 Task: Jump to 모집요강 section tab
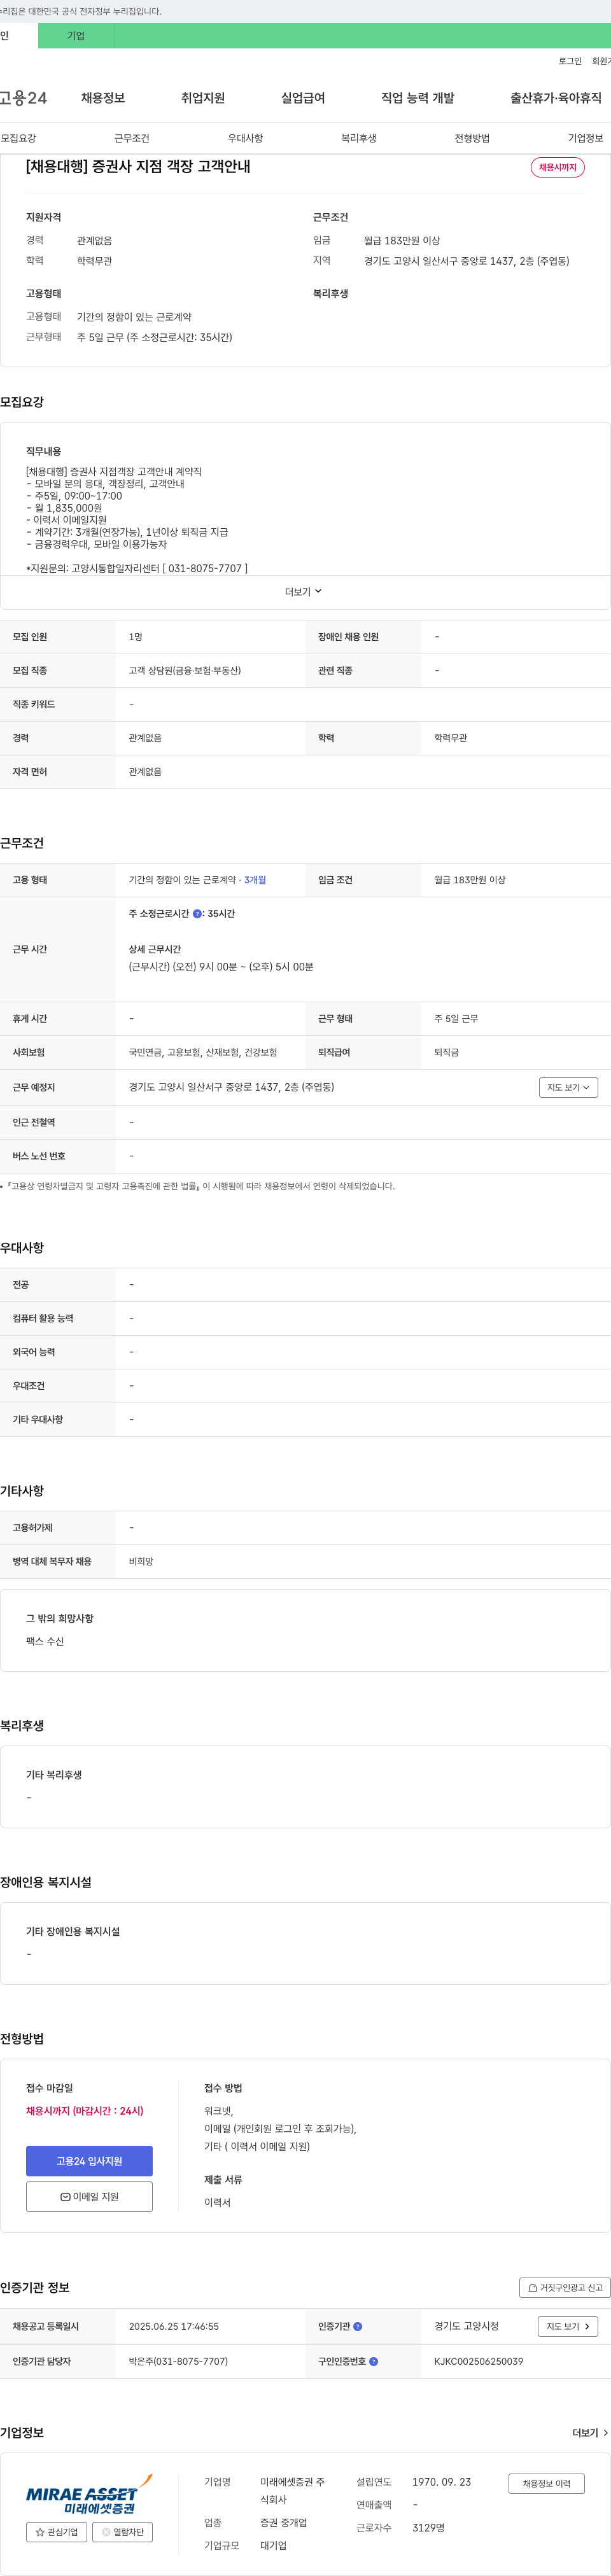tap(18, 138)
